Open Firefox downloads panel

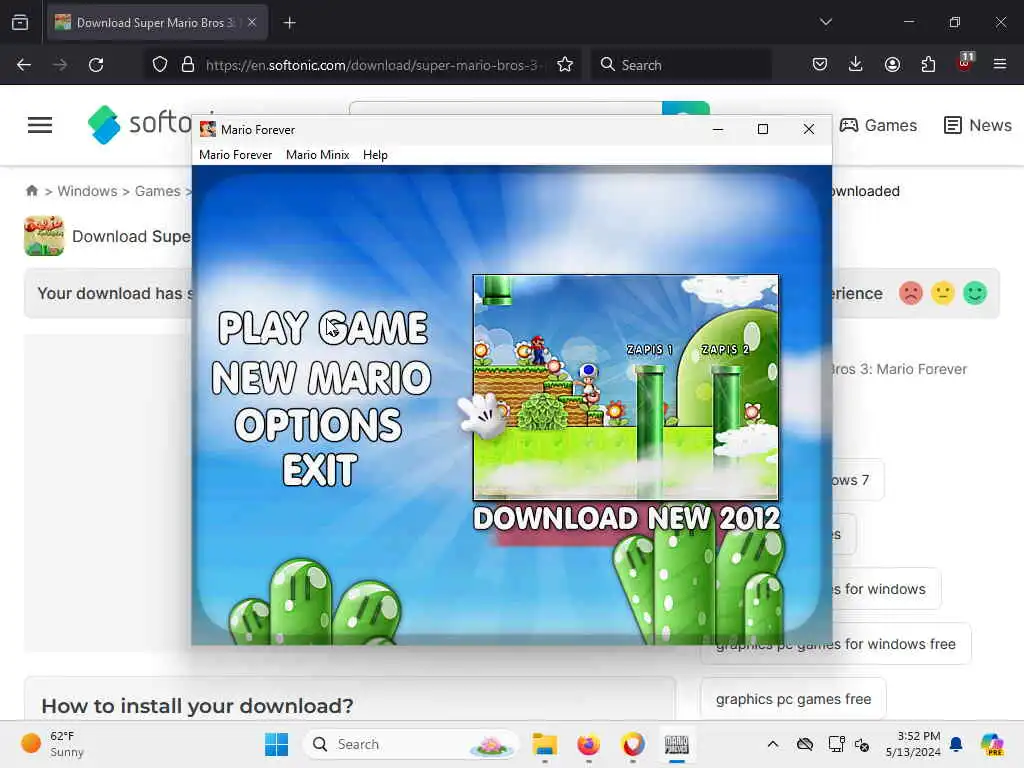click(x=856, y=65)
